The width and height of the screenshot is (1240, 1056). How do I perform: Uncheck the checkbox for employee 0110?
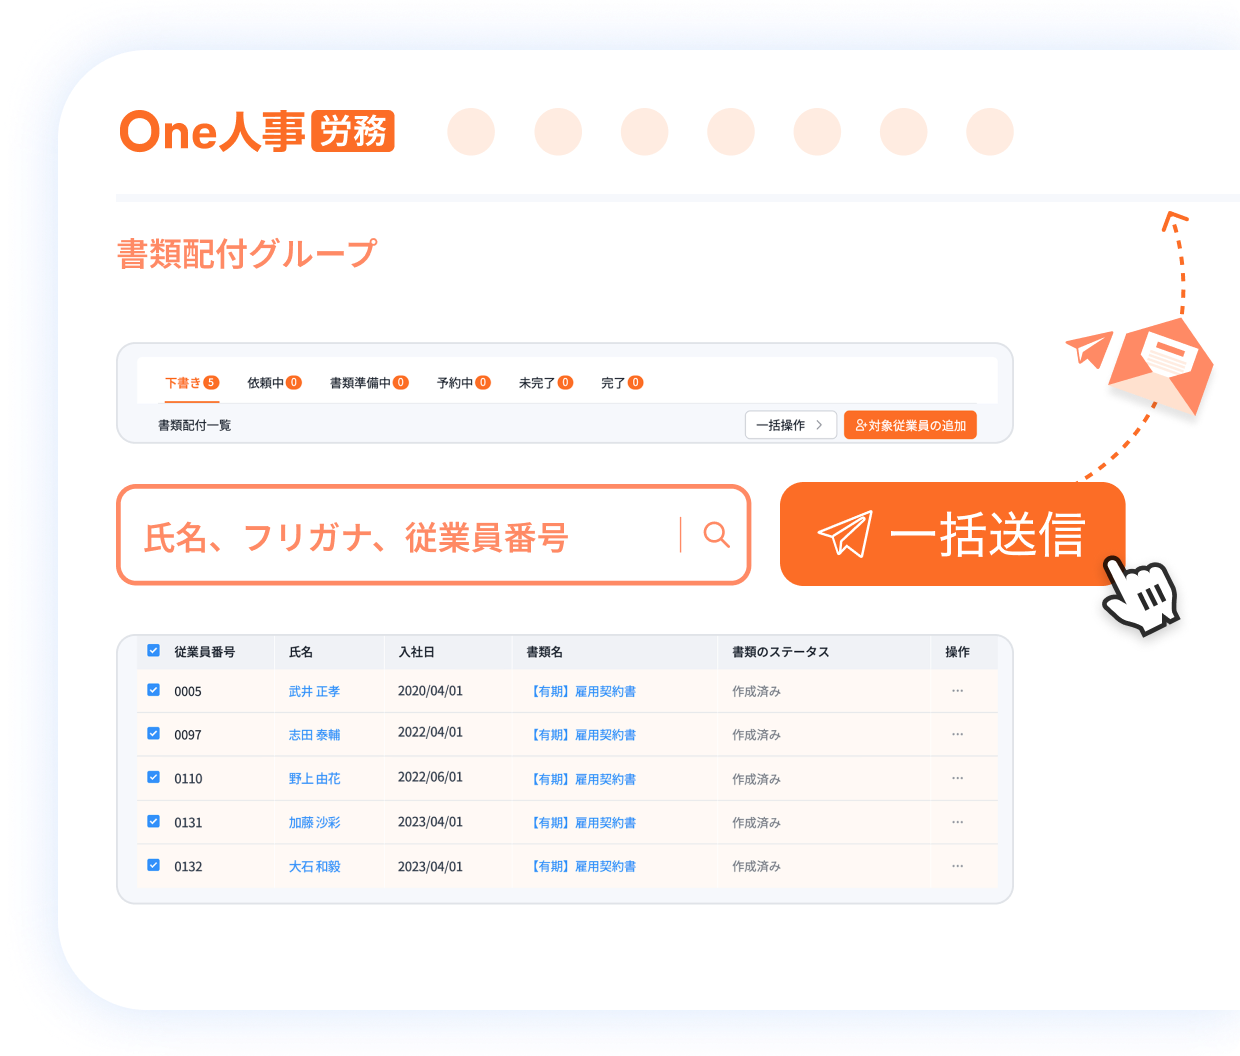pos(154,777)
